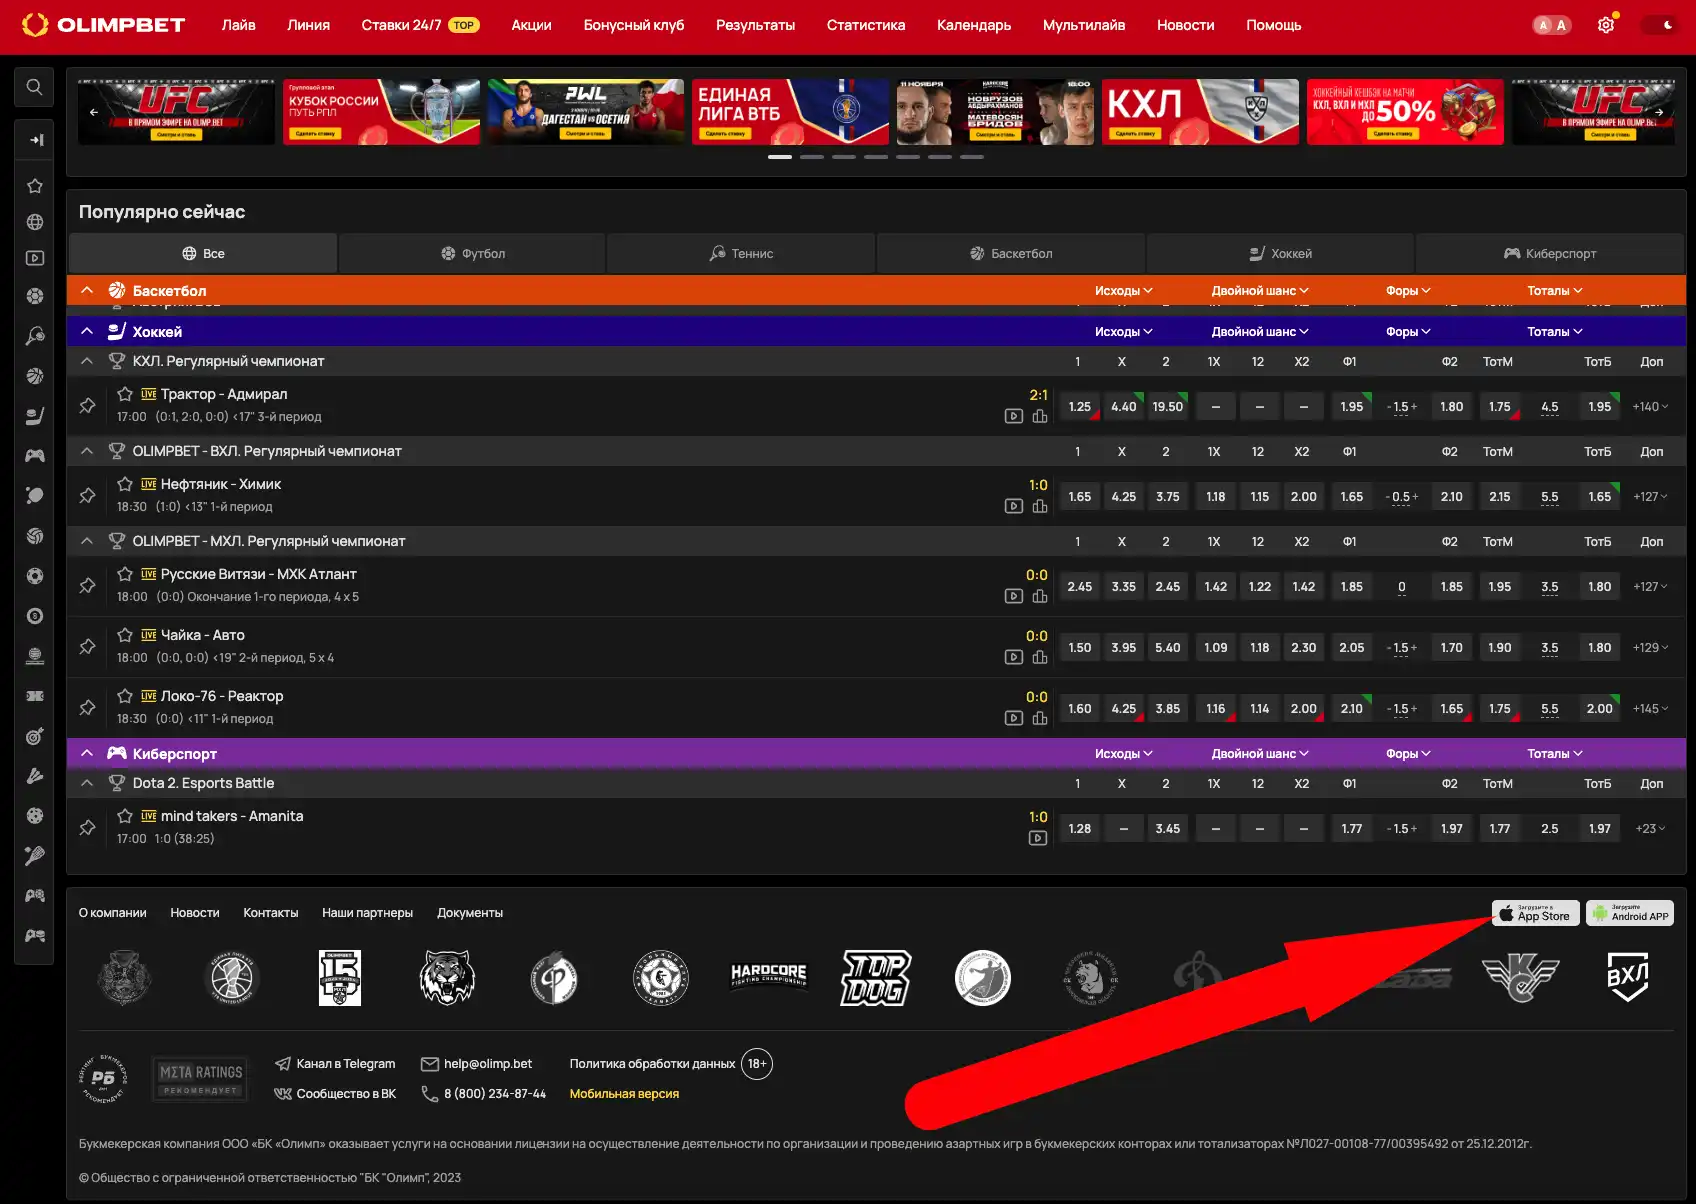Pin the Локо-76 - Реактор match
This screenshot has height=1204, width=1696.
(x=88, y=708)
